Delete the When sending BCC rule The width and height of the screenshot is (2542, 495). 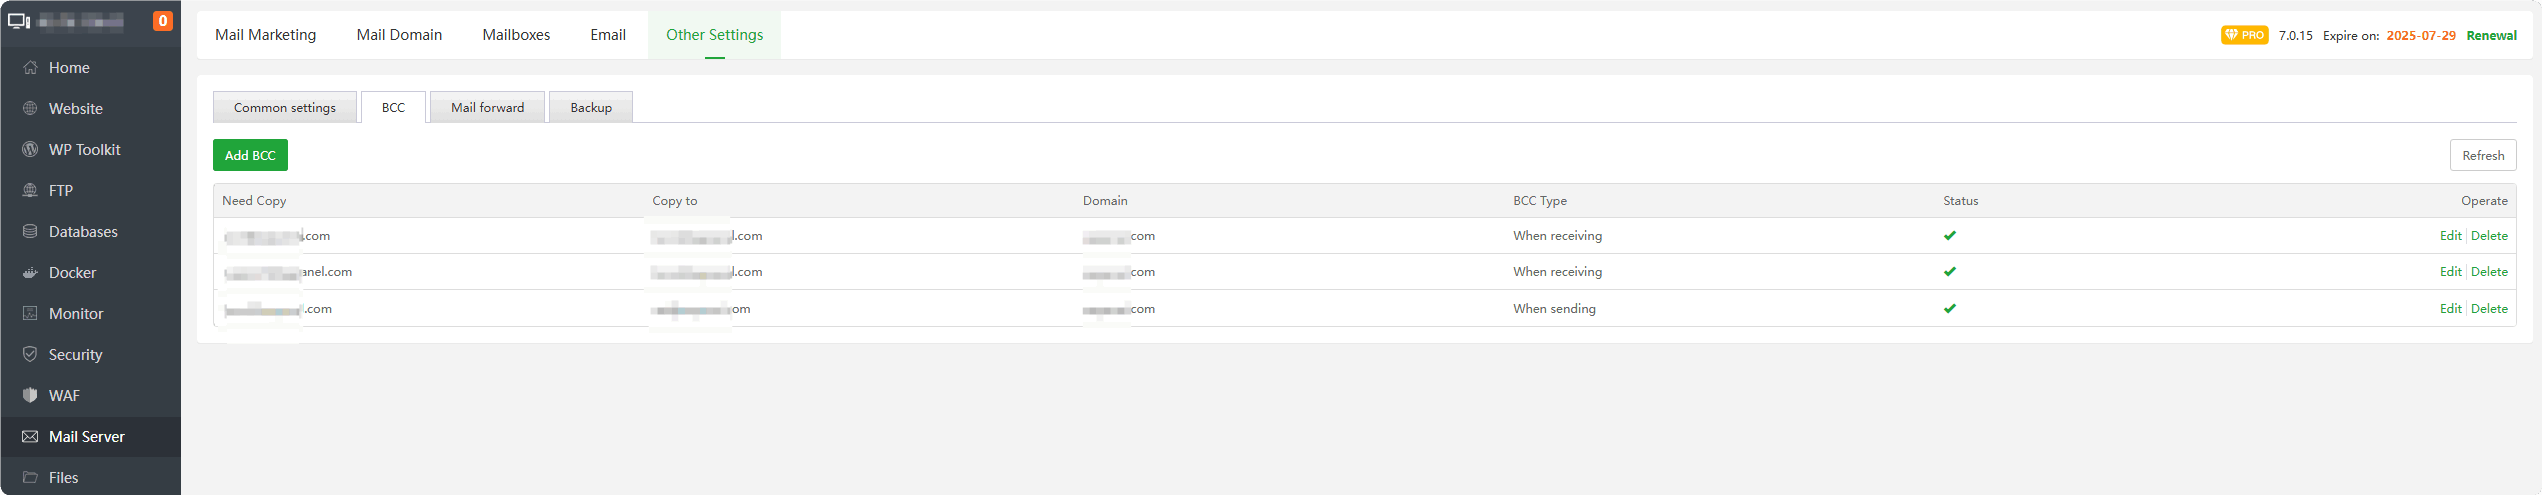(2489, 309)
